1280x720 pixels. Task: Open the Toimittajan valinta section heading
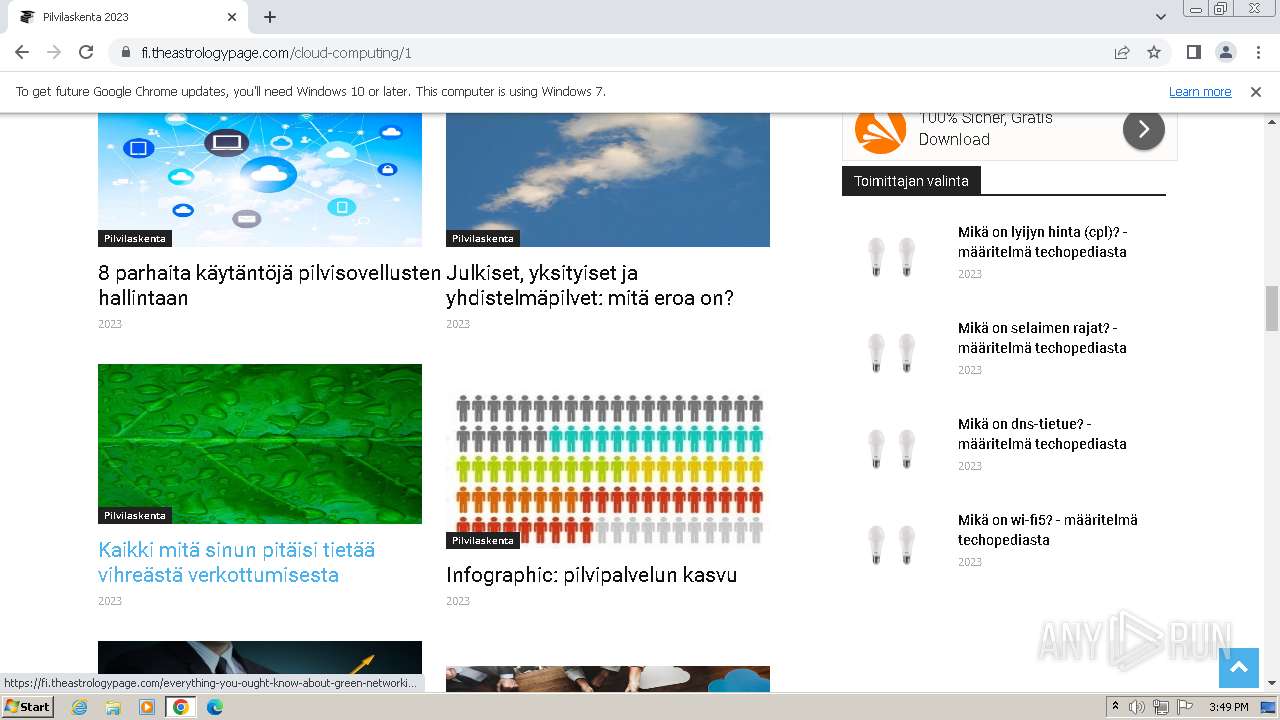[x=911, y=181]
